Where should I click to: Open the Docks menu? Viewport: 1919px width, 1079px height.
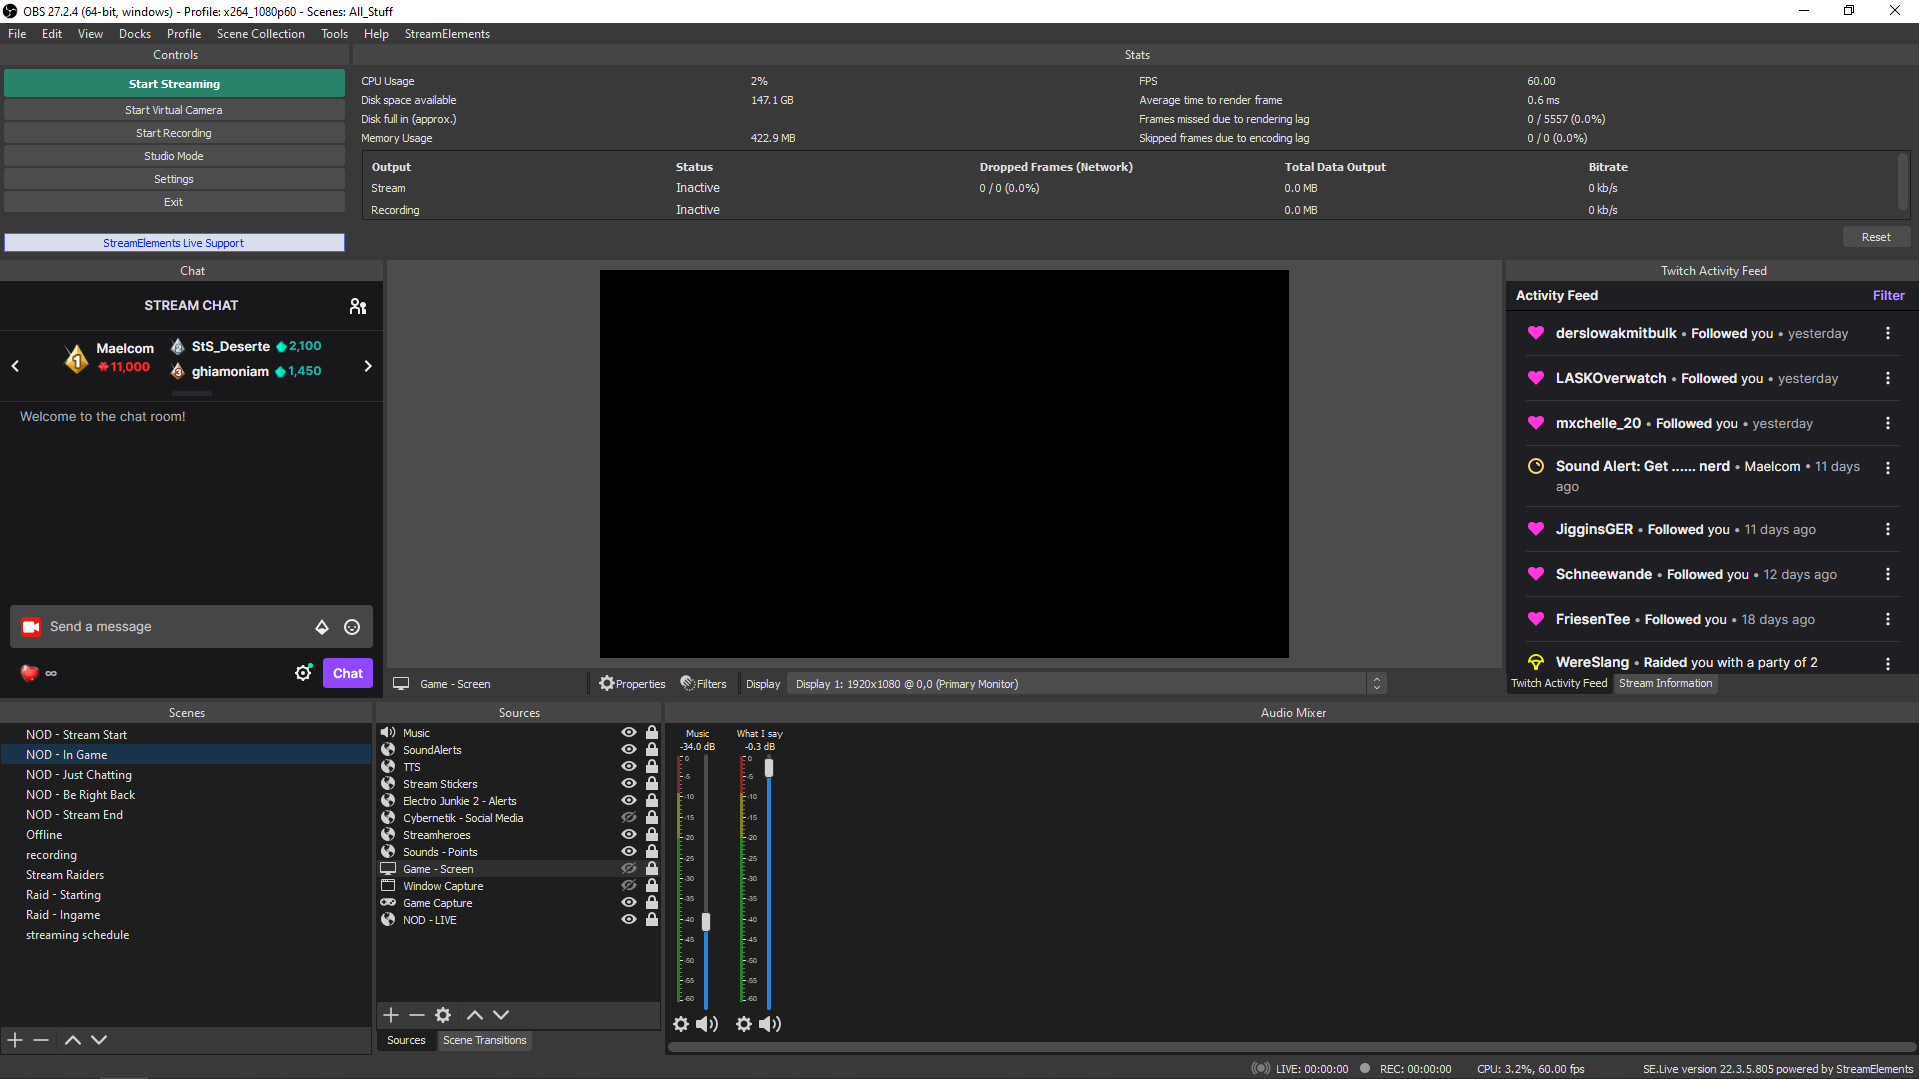tap(134, 33)
